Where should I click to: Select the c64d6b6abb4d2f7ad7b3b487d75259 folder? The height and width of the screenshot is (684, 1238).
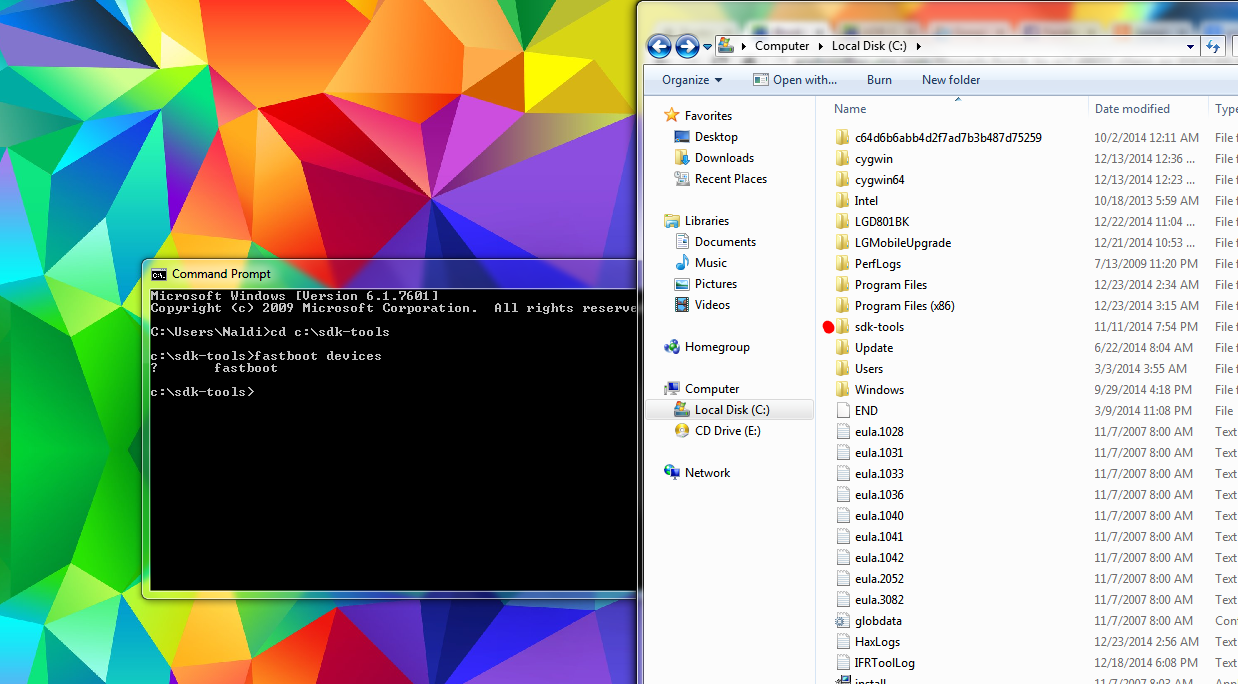coord(948,138)
